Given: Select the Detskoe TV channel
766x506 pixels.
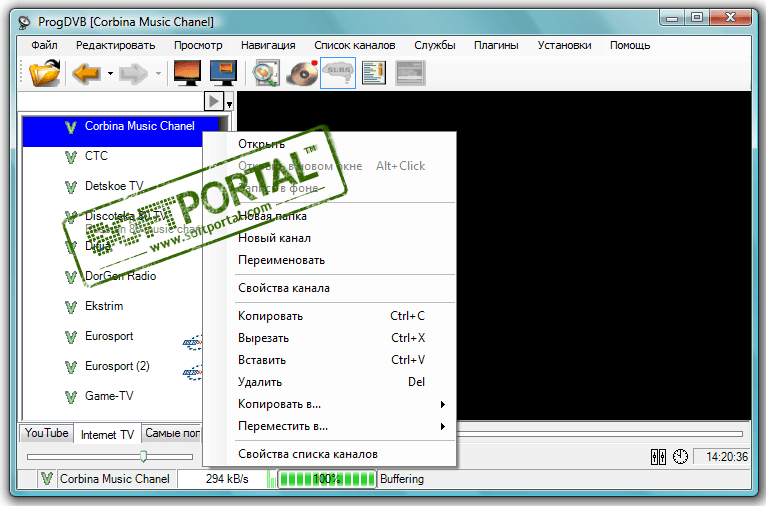Looking at the screenshot, I should tap(112, 186).
